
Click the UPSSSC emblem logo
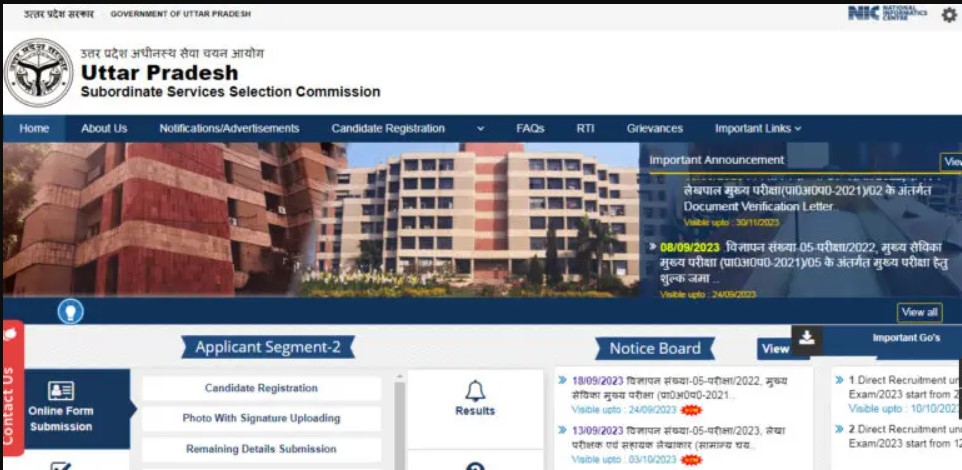(x=39, y=72)
